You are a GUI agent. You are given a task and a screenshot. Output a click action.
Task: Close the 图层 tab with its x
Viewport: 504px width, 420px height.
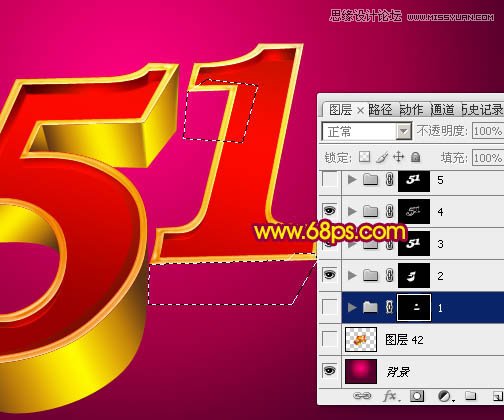(360, 110)
